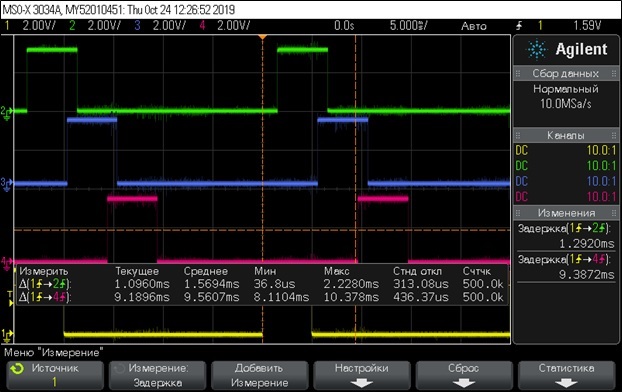622x392 pixels.
Task: Click the Измерение: Задержка softkey
Action: coord(157,375)
